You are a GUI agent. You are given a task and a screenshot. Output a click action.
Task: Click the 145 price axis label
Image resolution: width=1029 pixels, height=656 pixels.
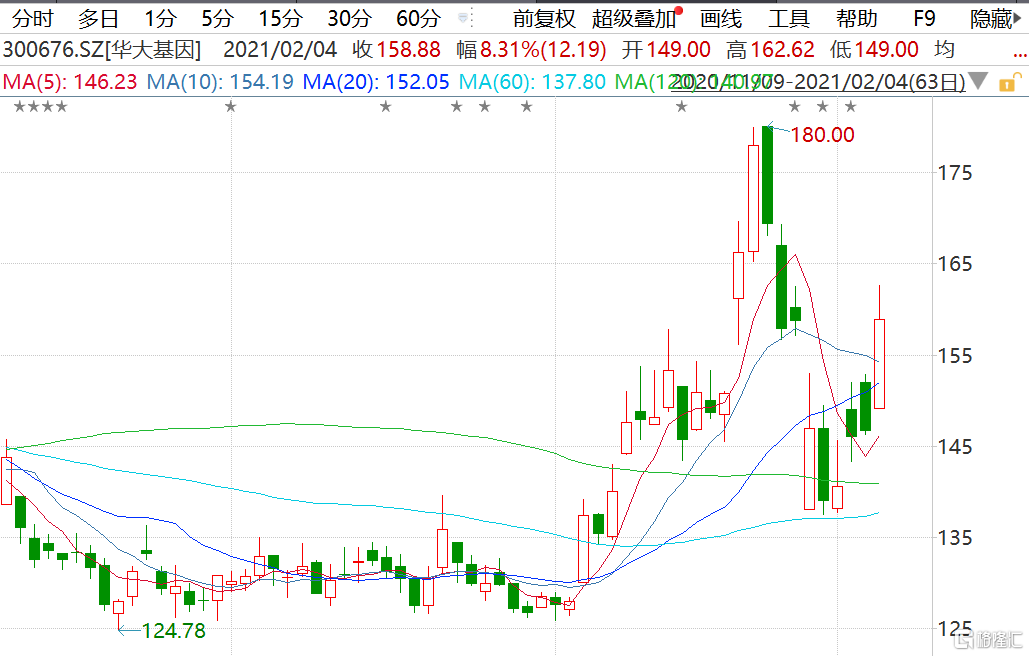point(955,447)
